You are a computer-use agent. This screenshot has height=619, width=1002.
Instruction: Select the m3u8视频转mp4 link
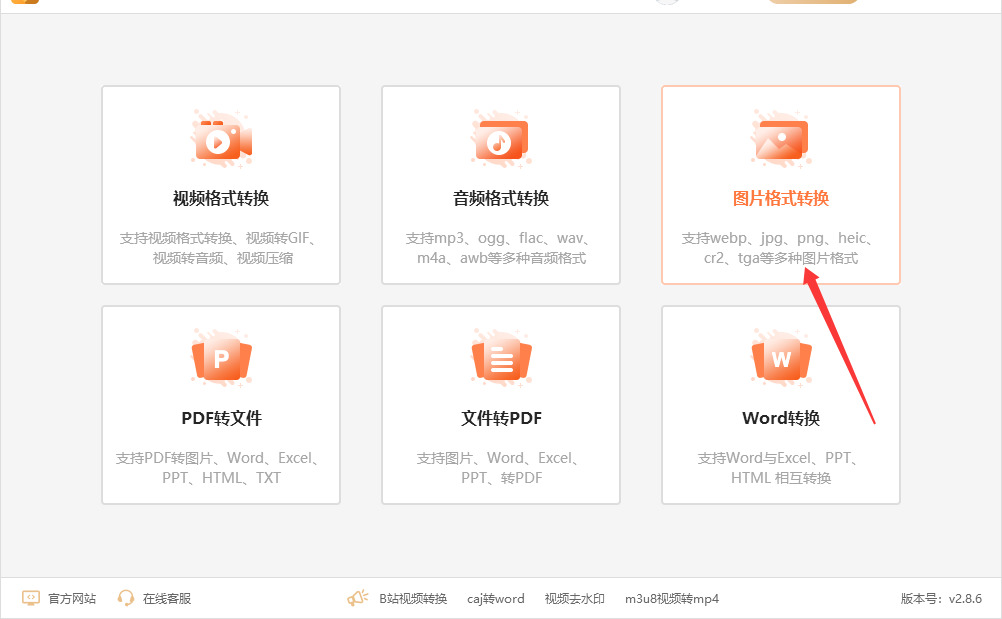pyautogui.click(x=672, y=599)
